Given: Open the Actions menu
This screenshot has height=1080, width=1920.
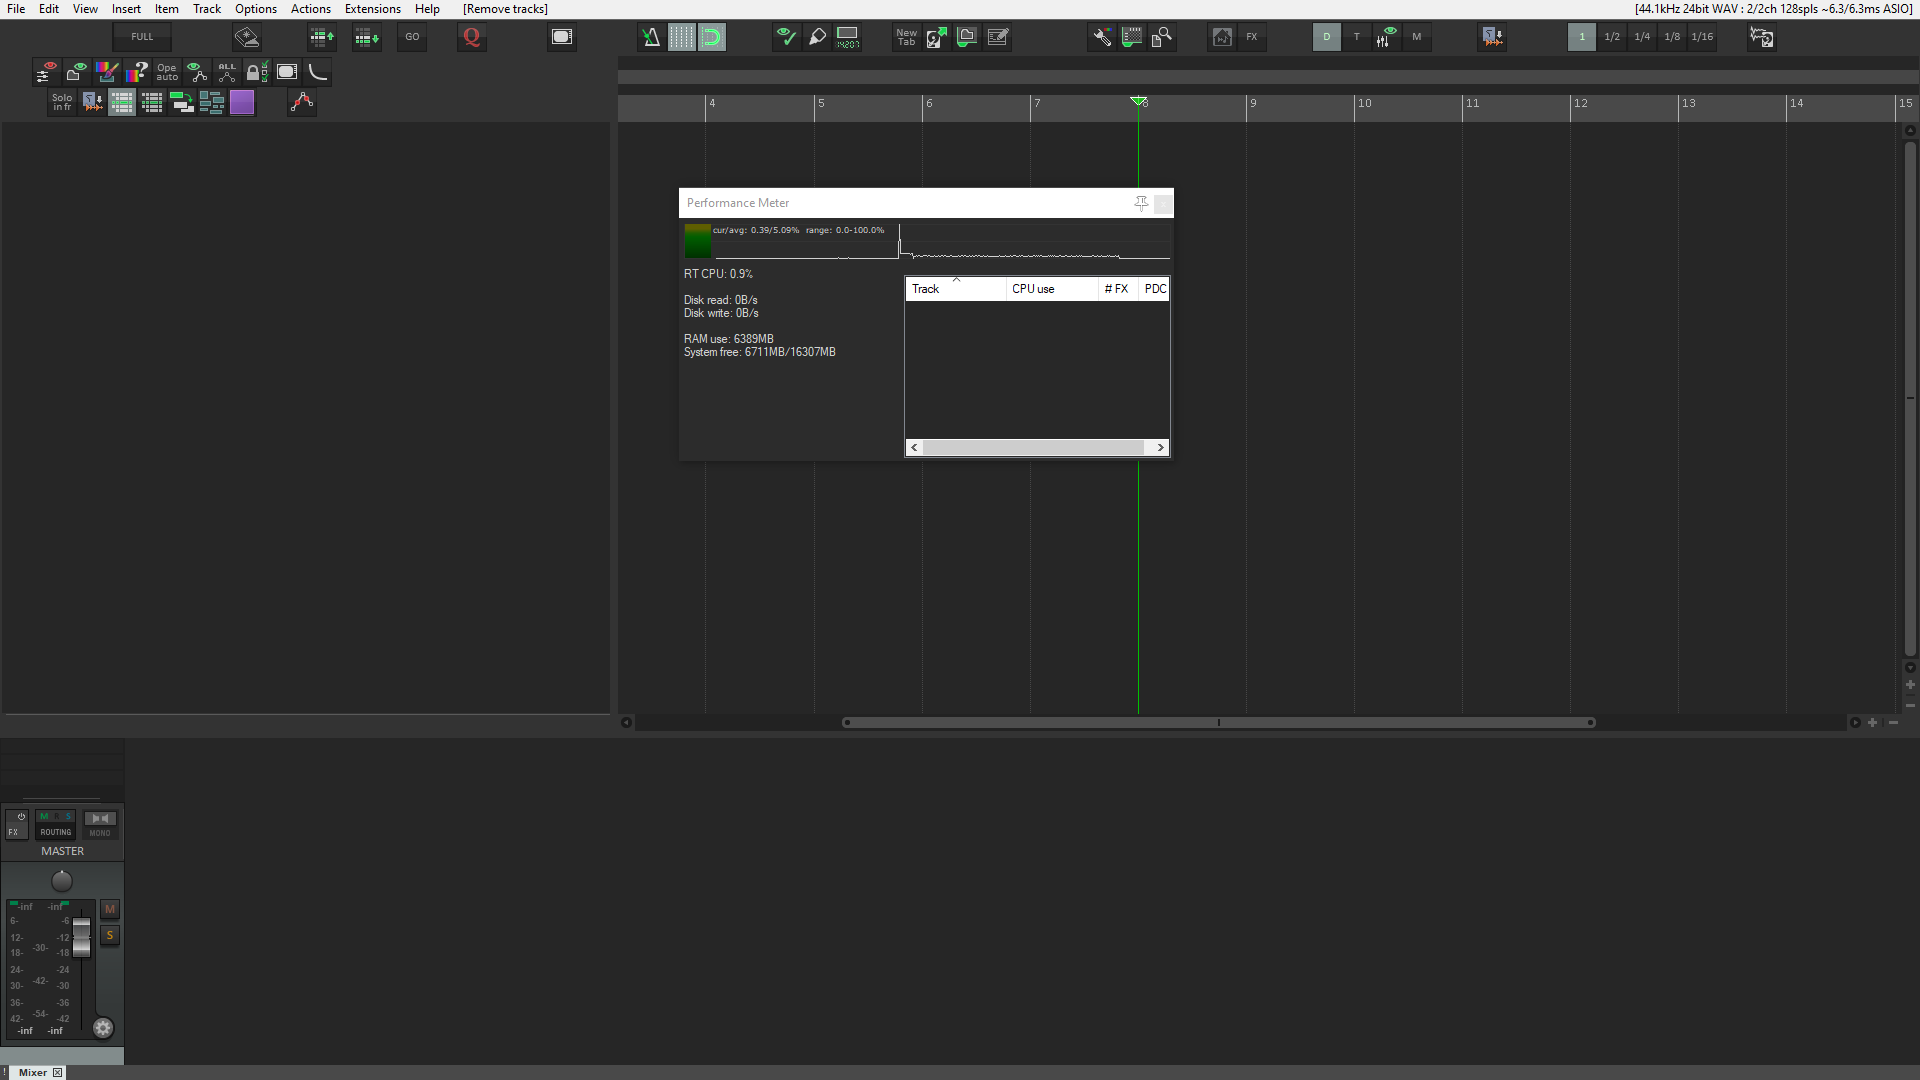Looking at the screenshot, I should (310, 9).
